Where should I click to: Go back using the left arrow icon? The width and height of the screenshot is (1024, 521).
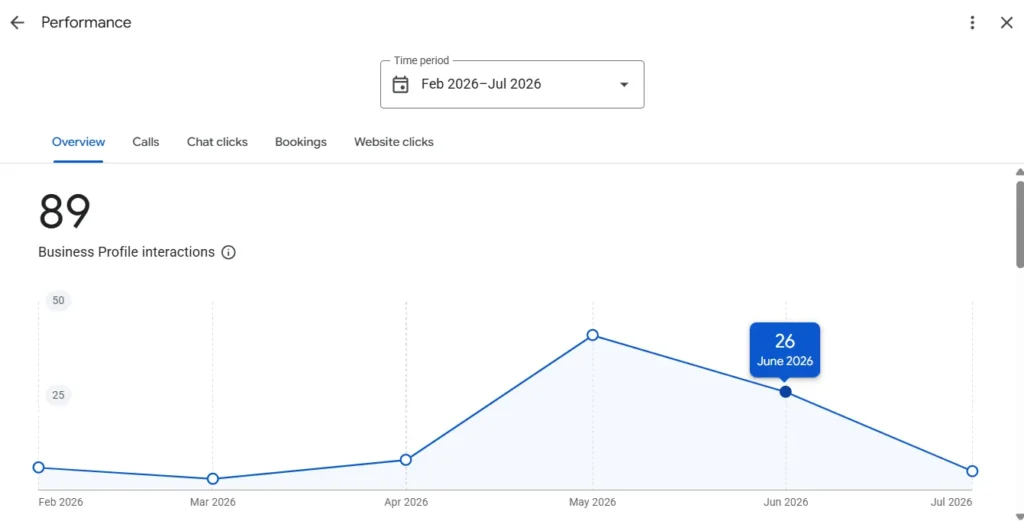tap(17, 22)
